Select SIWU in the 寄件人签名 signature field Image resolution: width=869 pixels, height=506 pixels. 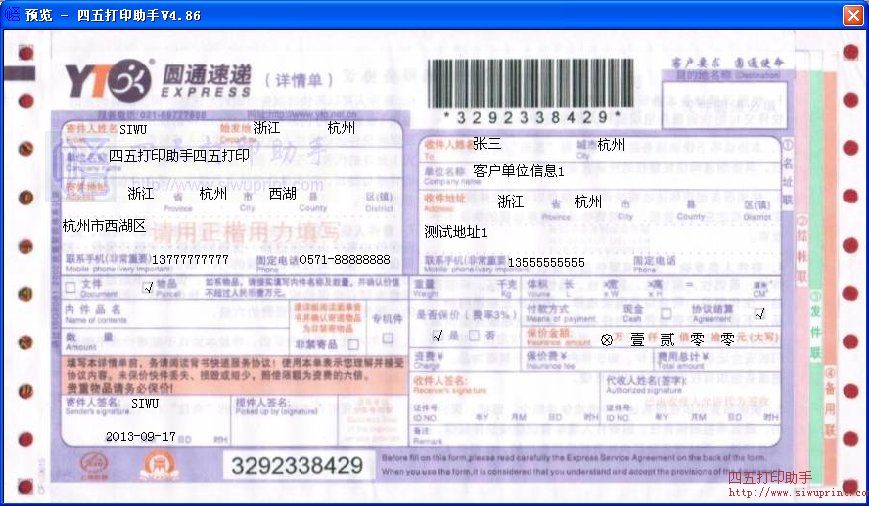(145, 403)
